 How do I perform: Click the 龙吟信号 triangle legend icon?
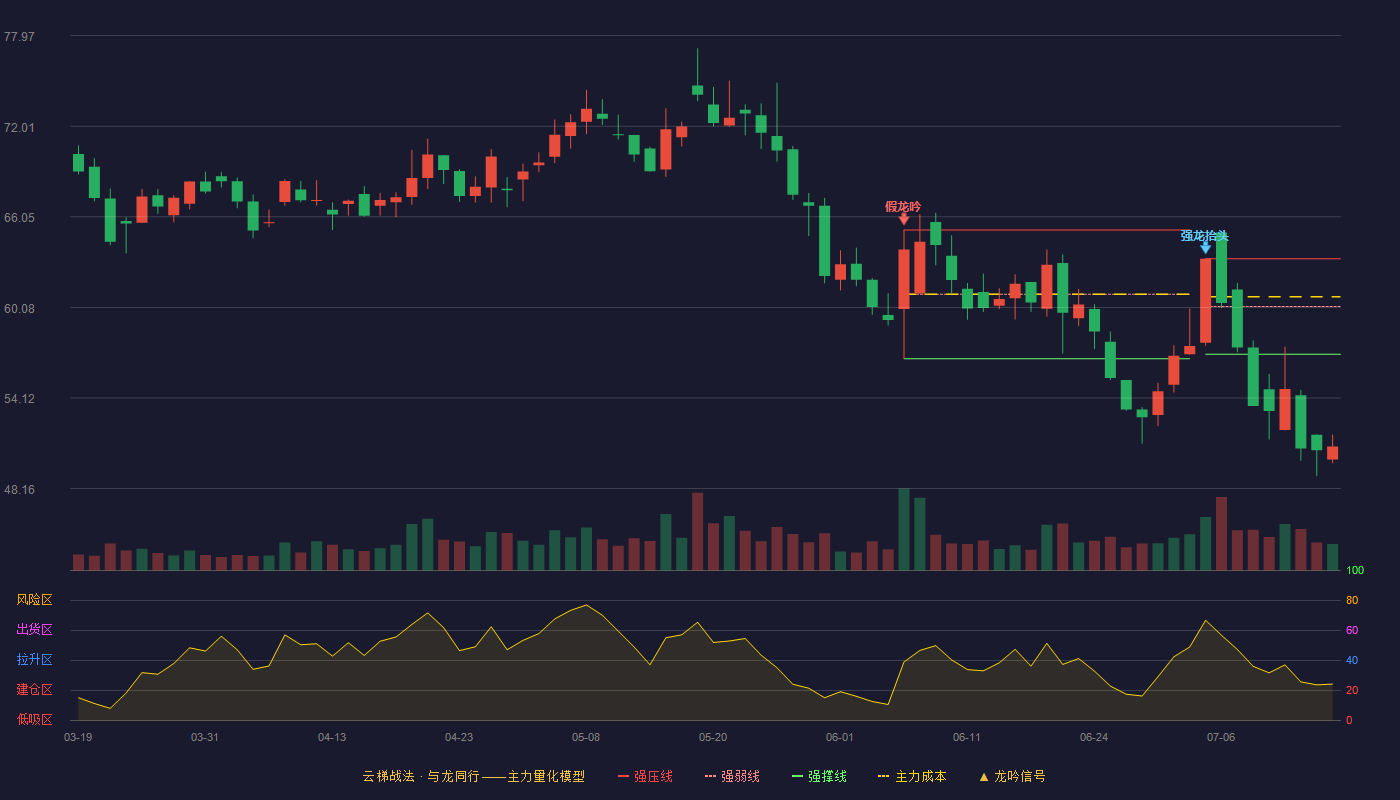[984, 776]
